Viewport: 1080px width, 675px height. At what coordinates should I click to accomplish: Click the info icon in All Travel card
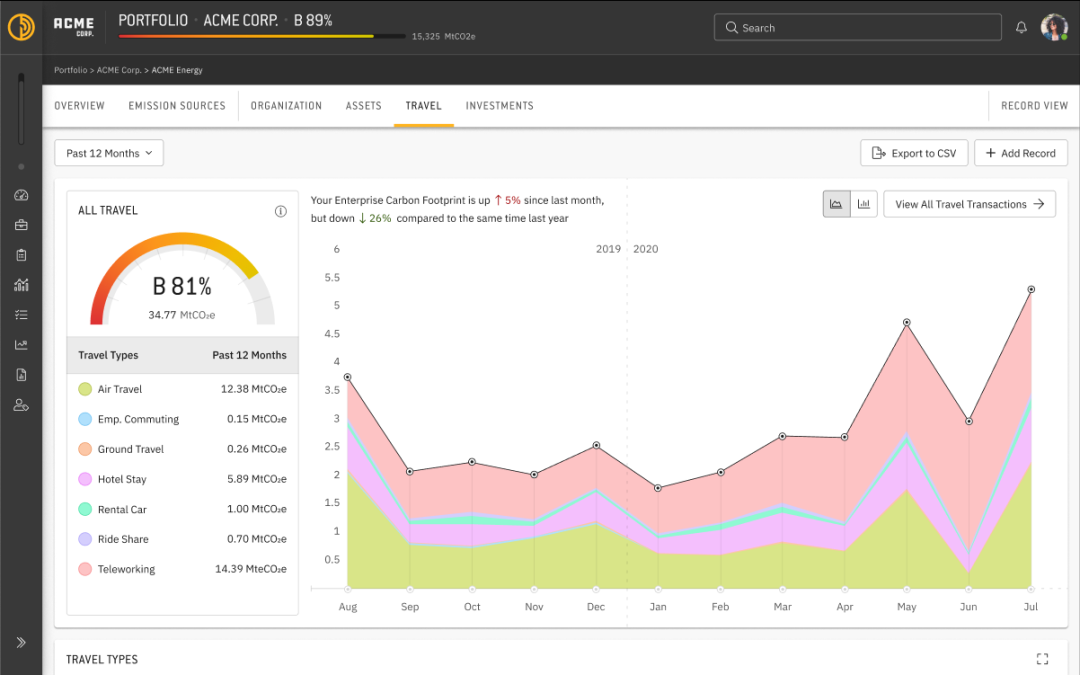tap(281, 211)
